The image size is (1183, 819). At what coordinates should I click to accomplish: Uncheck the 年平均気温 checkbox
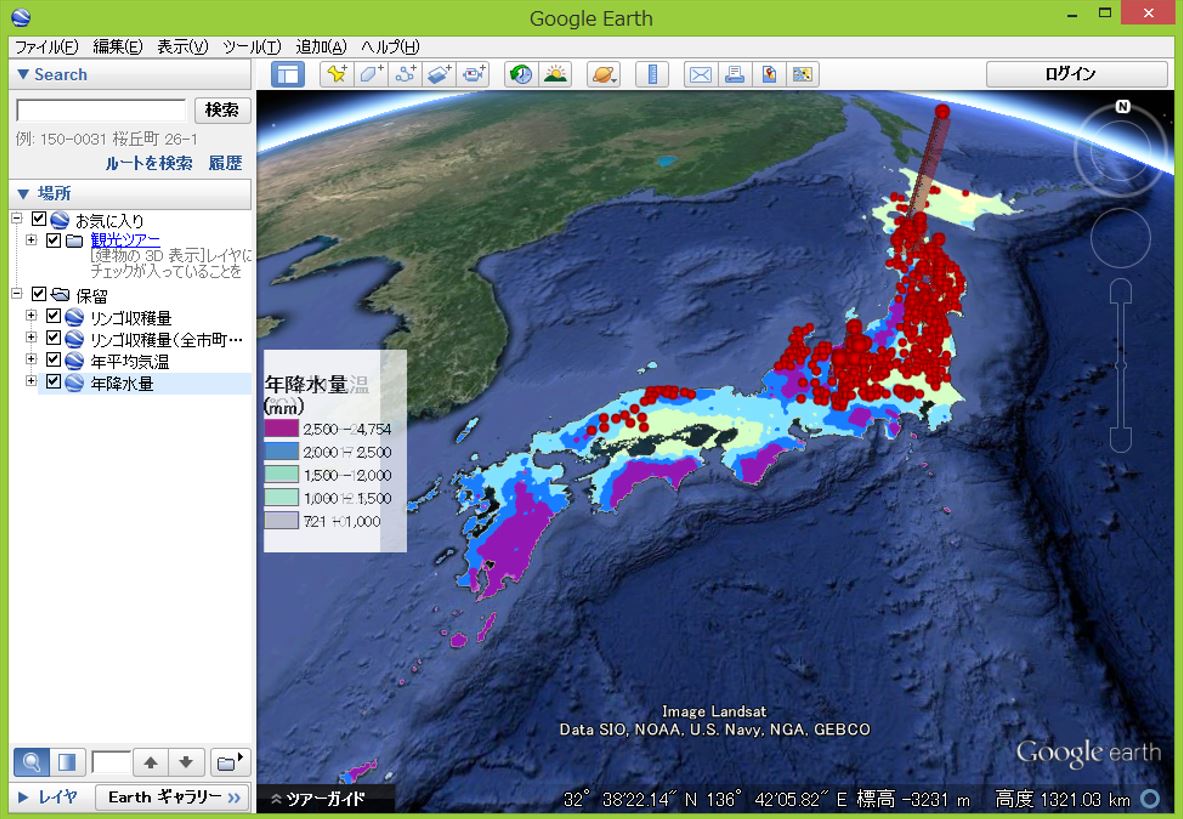(x=54, y=359)
